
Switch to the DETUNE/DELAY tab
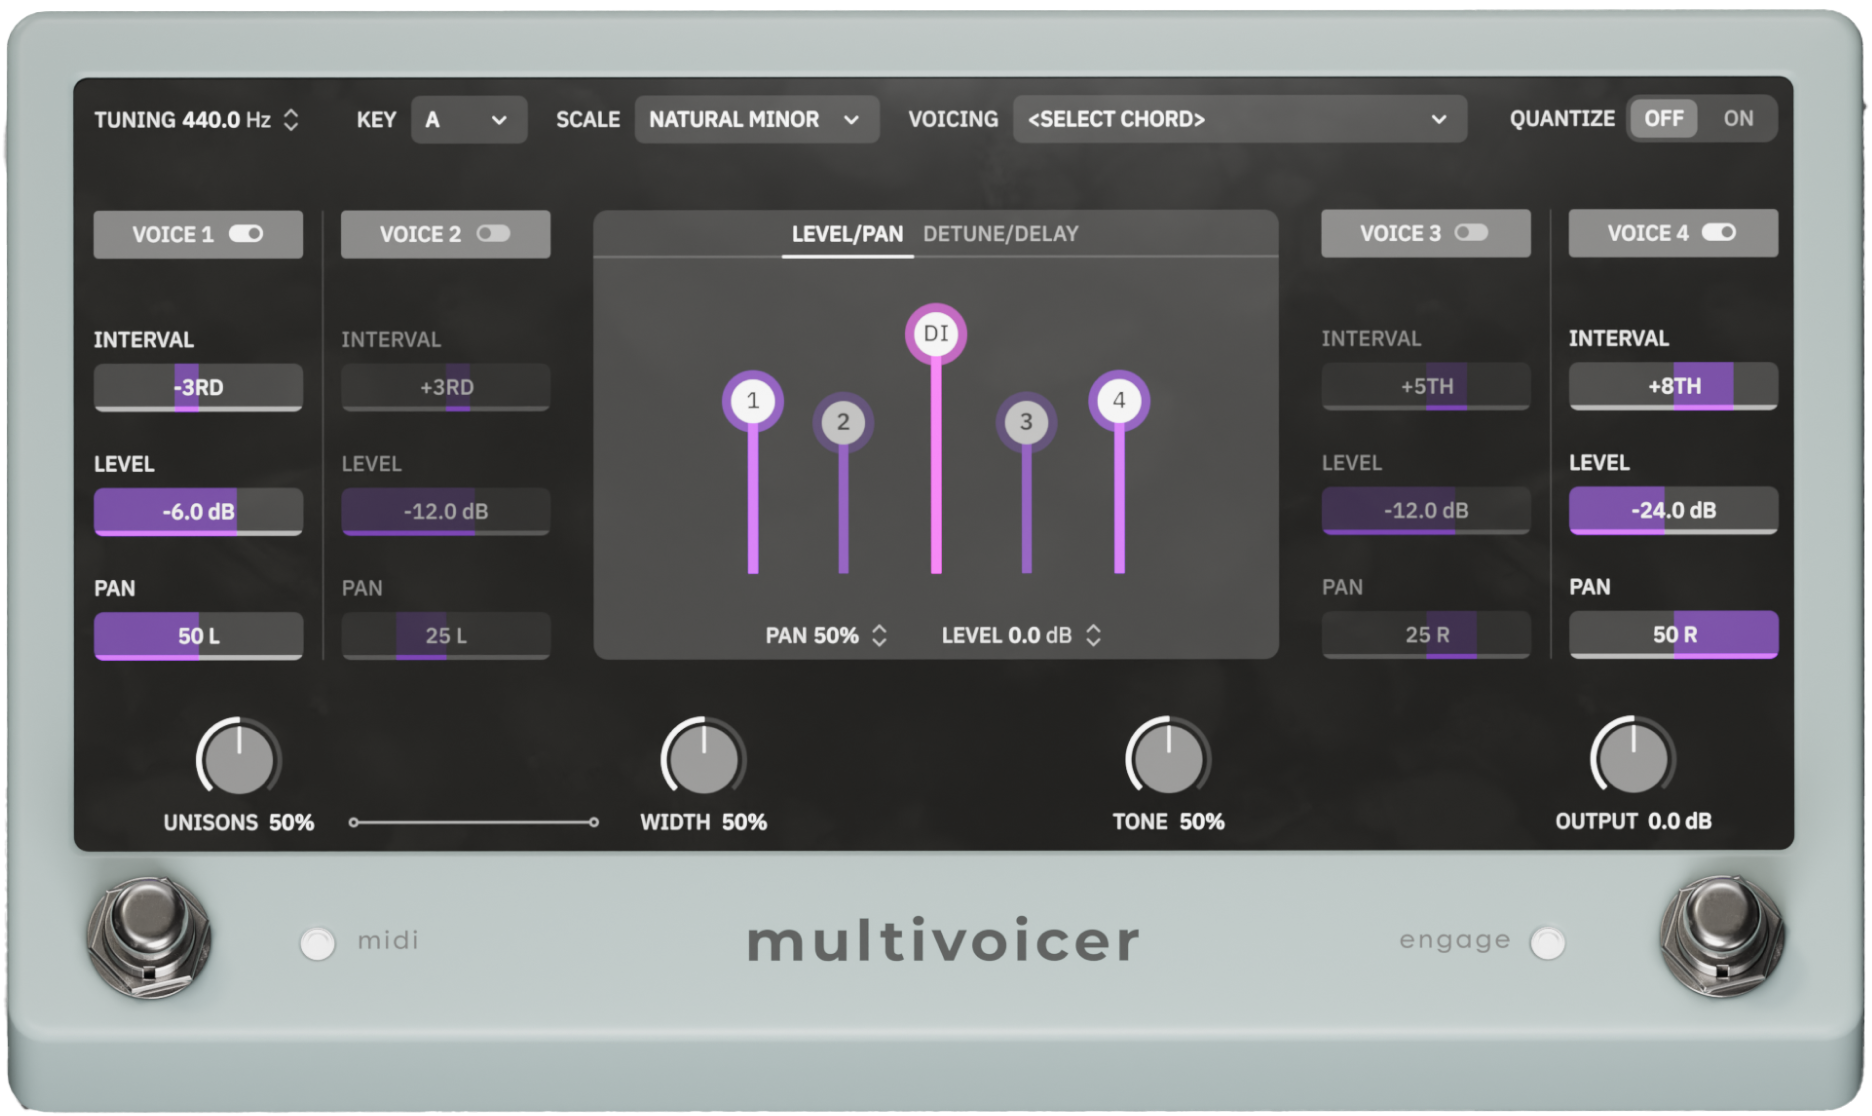pos(1000,234)
